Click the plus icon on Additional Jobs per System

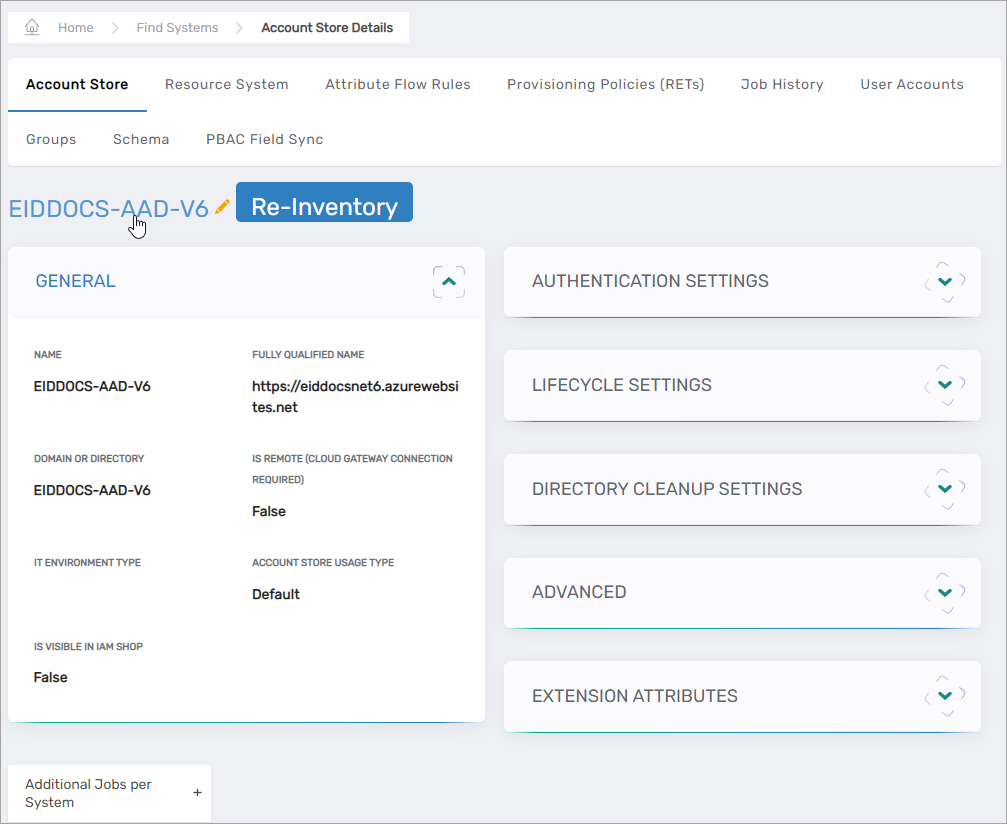pyautogui.click(x=197, y=793)
